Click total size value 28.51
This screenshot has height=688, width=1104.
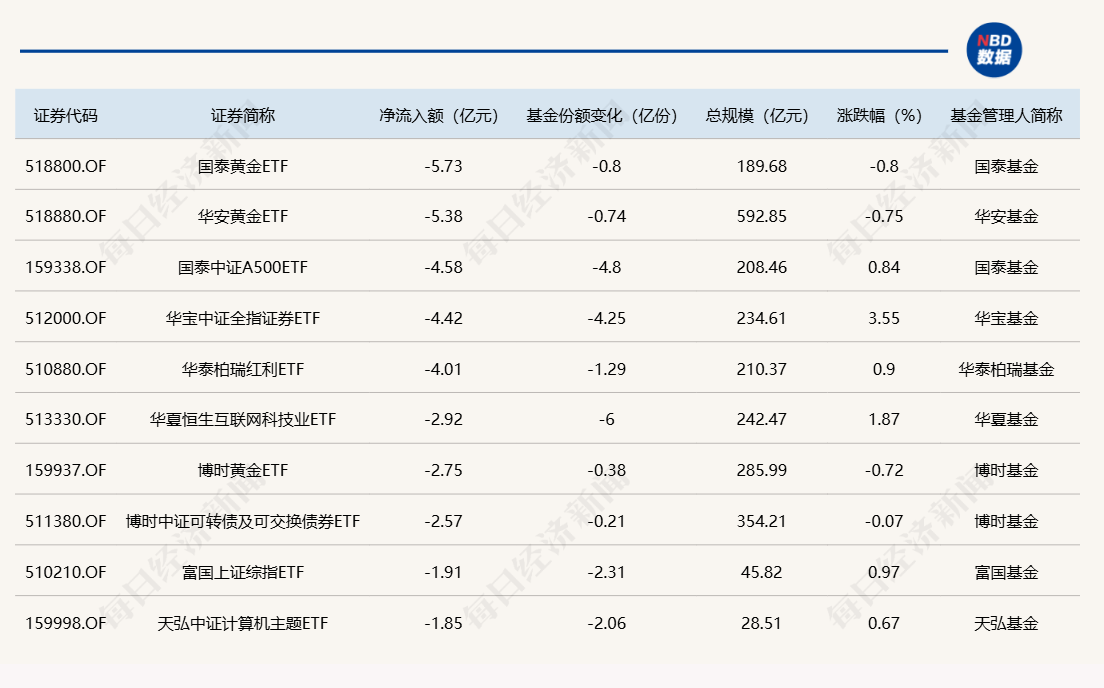pos(762,623)
